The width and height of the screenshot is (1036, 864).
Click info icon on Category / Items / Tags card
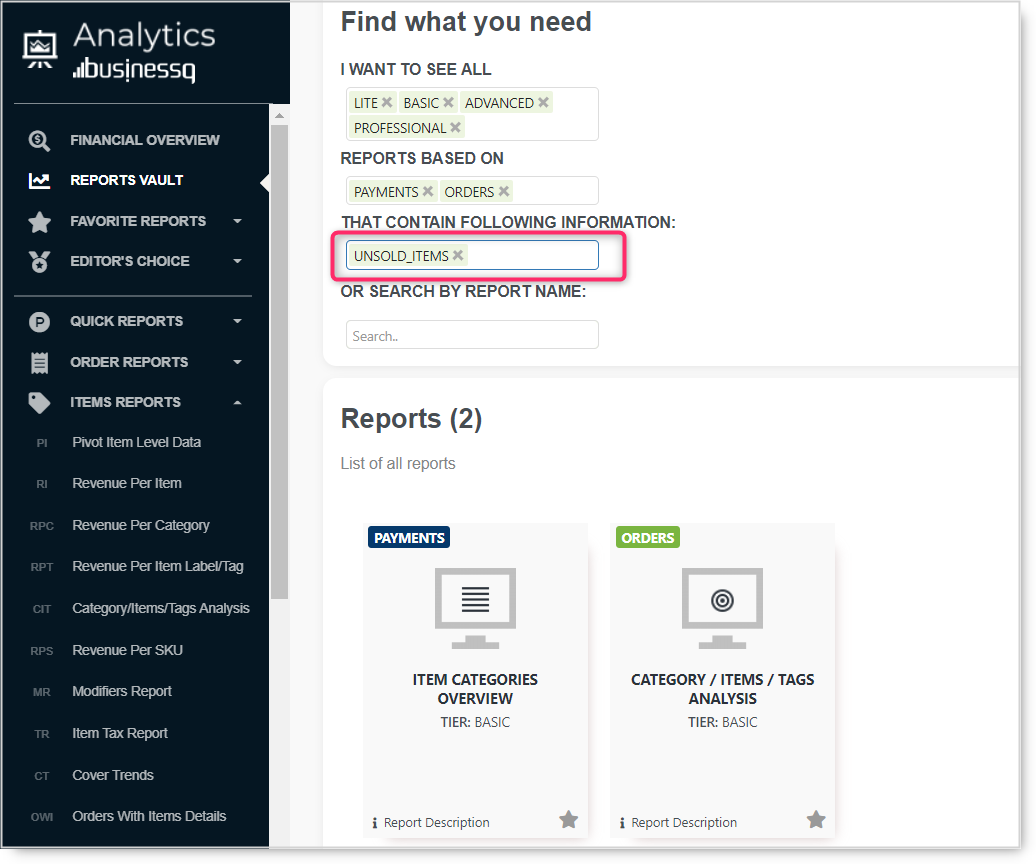pos(622,823)
